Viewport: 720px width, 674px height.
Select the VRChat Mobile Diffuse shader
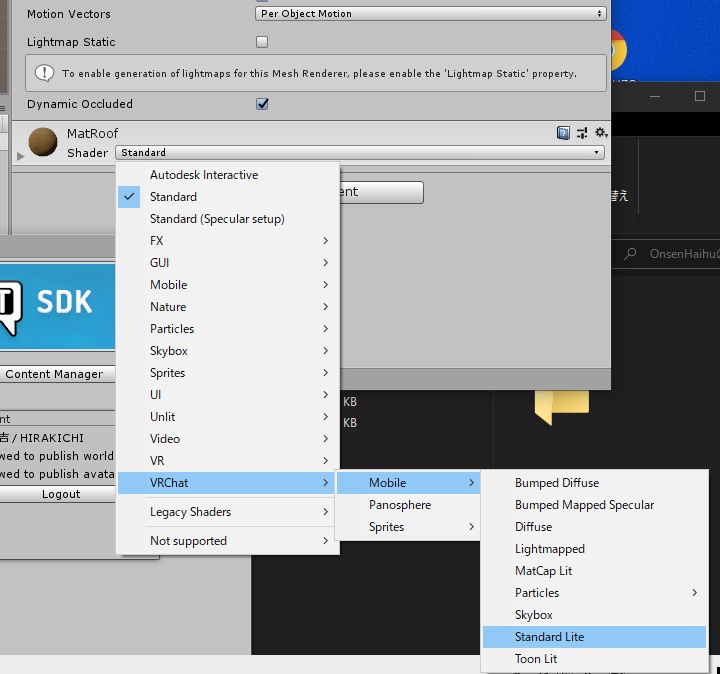click(594, 527)
